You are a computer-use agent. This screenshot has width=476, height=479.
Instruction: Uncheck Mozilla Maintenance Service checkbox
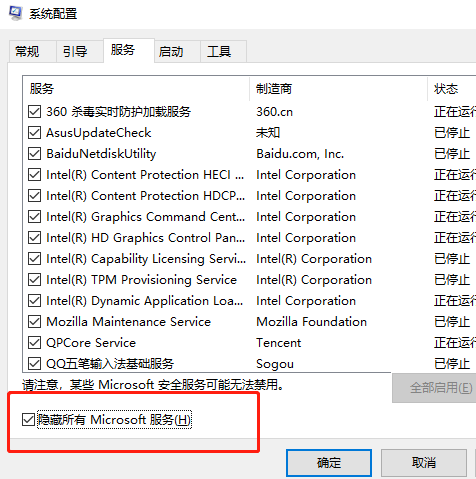tap(34, 322)
